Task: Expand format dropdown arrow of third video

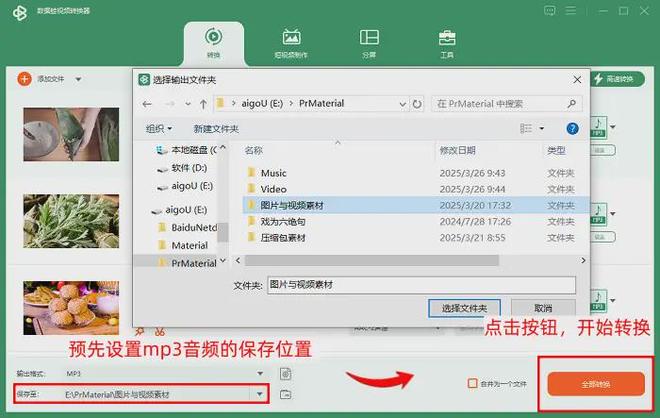Action: point(613,301)
